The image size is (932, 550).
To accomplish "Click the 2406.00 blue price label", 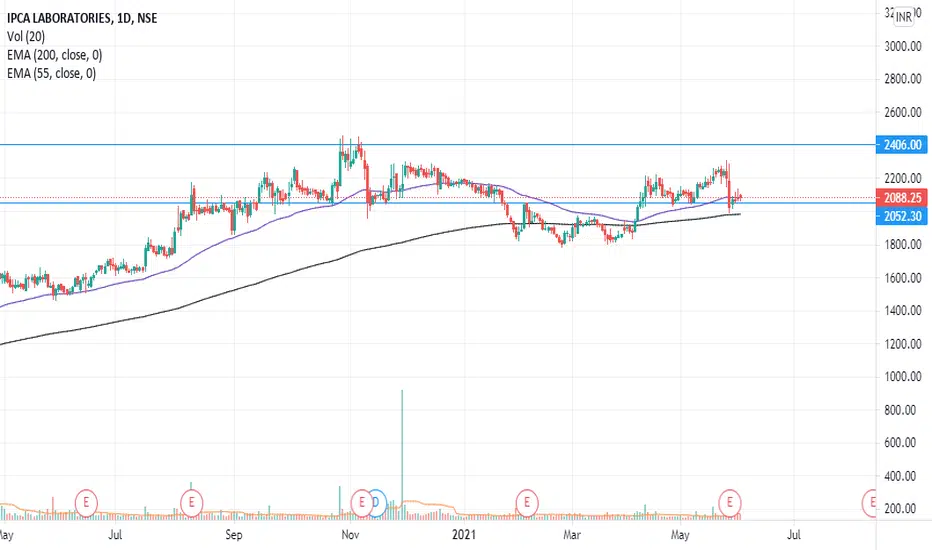I will click(902, 144).
